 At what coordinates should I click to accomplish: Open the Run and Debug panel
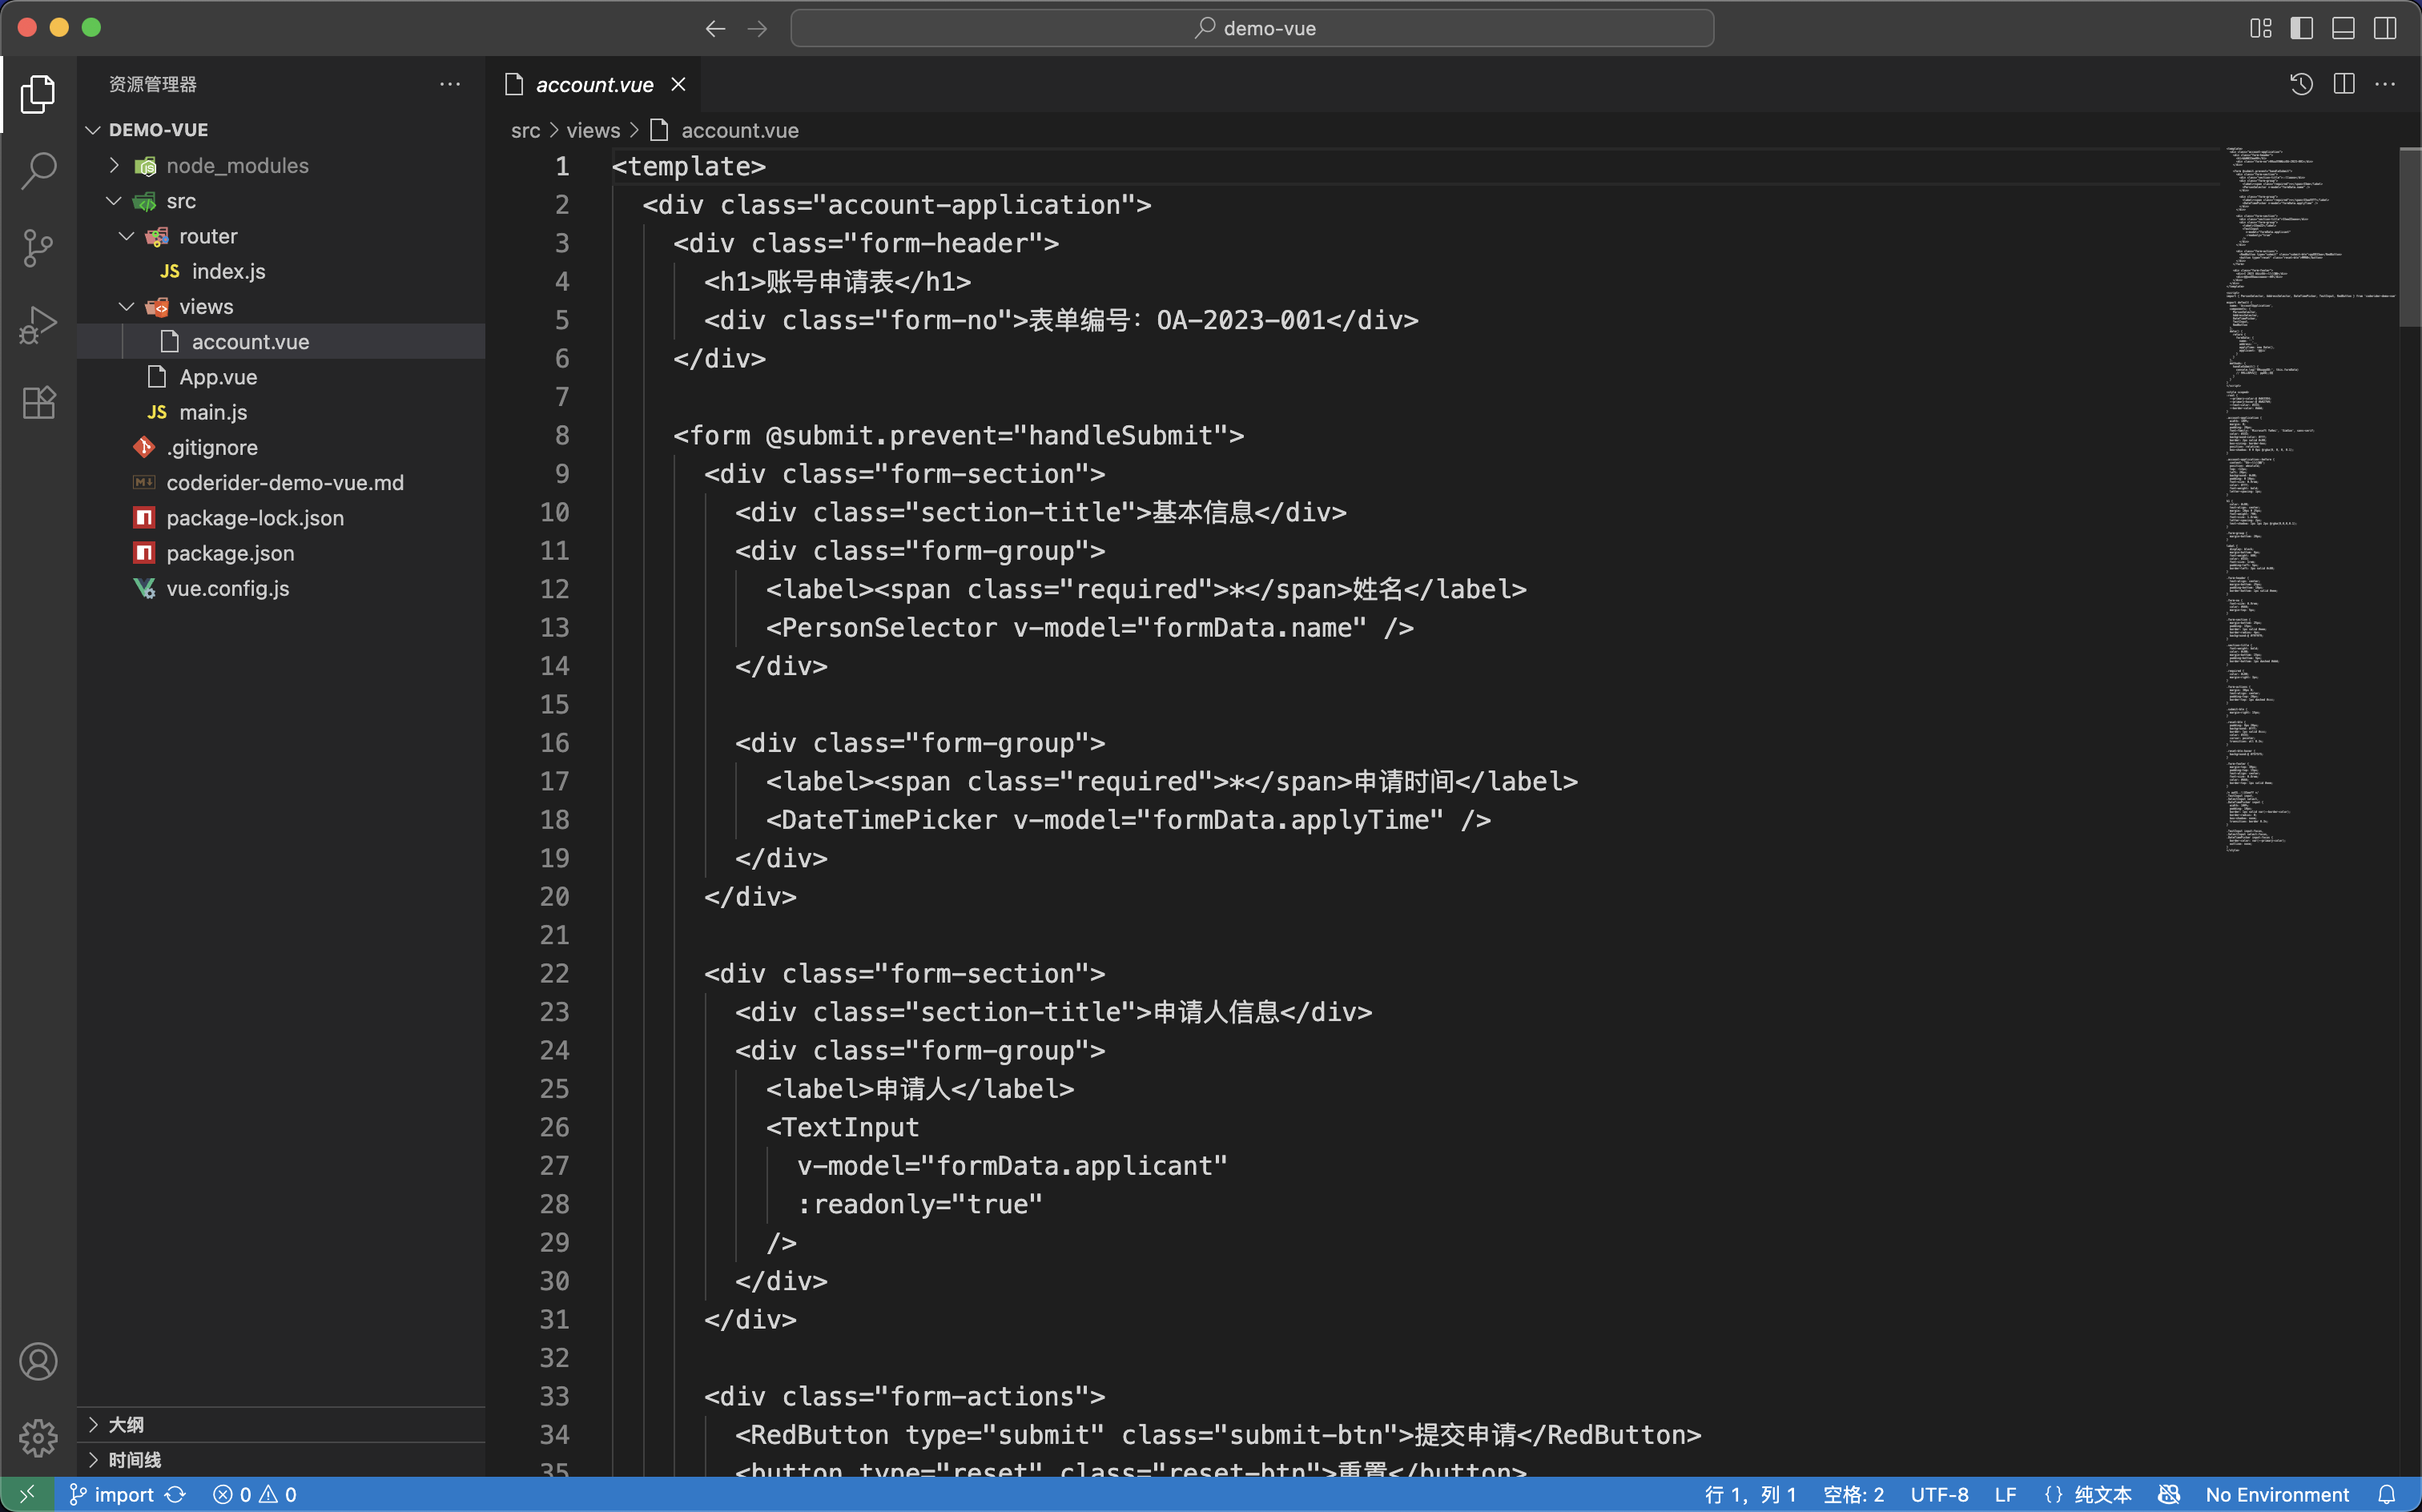pos(38,324)
